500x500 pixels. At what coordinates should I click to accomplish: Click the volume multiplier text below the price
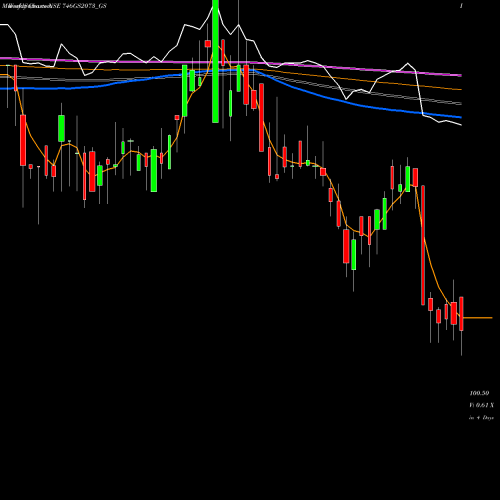tap(481, 405)
